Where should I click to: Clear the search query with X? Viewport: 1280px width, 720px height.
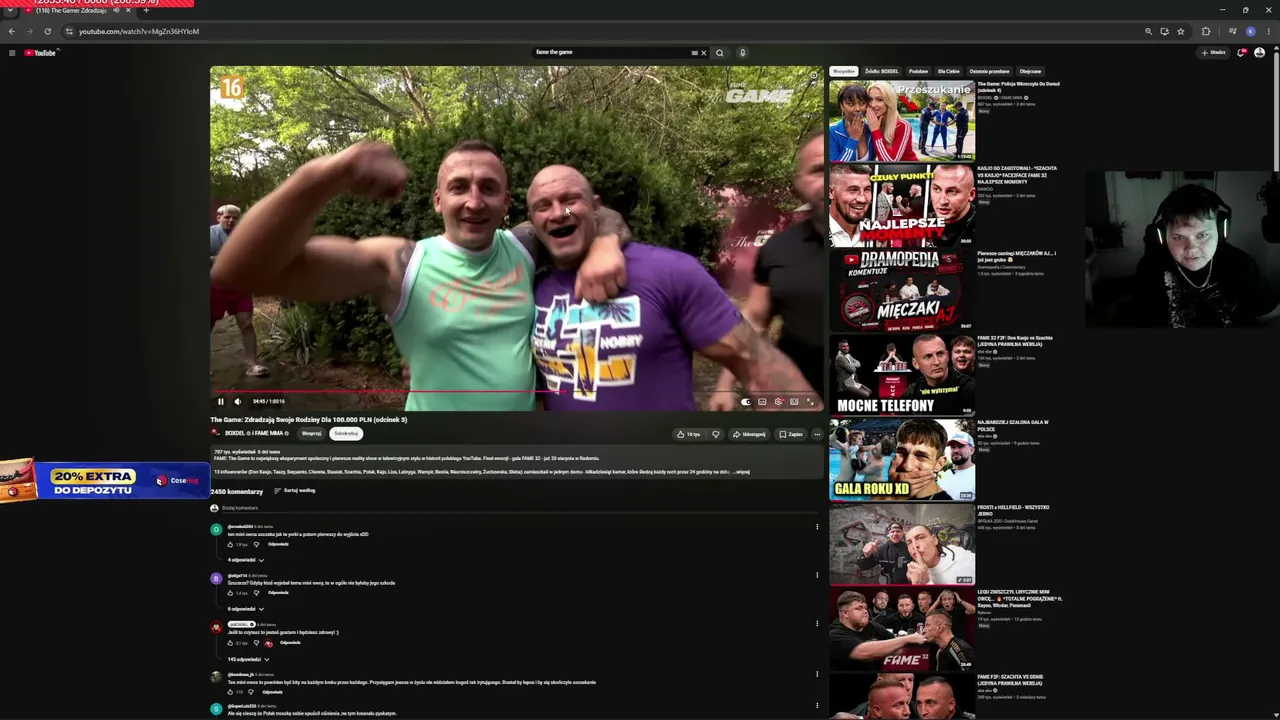tap(703, 53)
